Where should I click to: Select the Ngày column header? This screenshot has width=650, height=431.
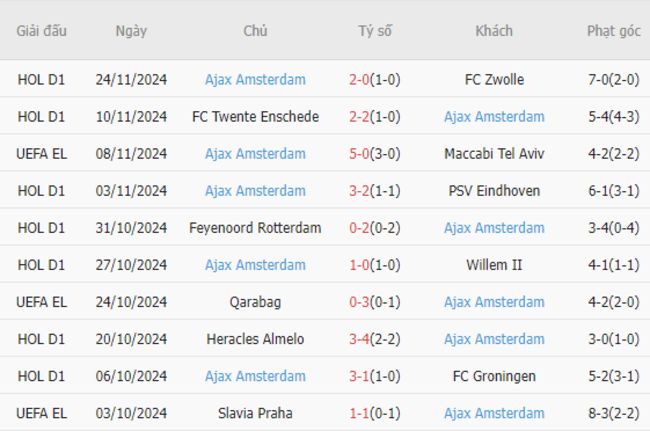131,31
